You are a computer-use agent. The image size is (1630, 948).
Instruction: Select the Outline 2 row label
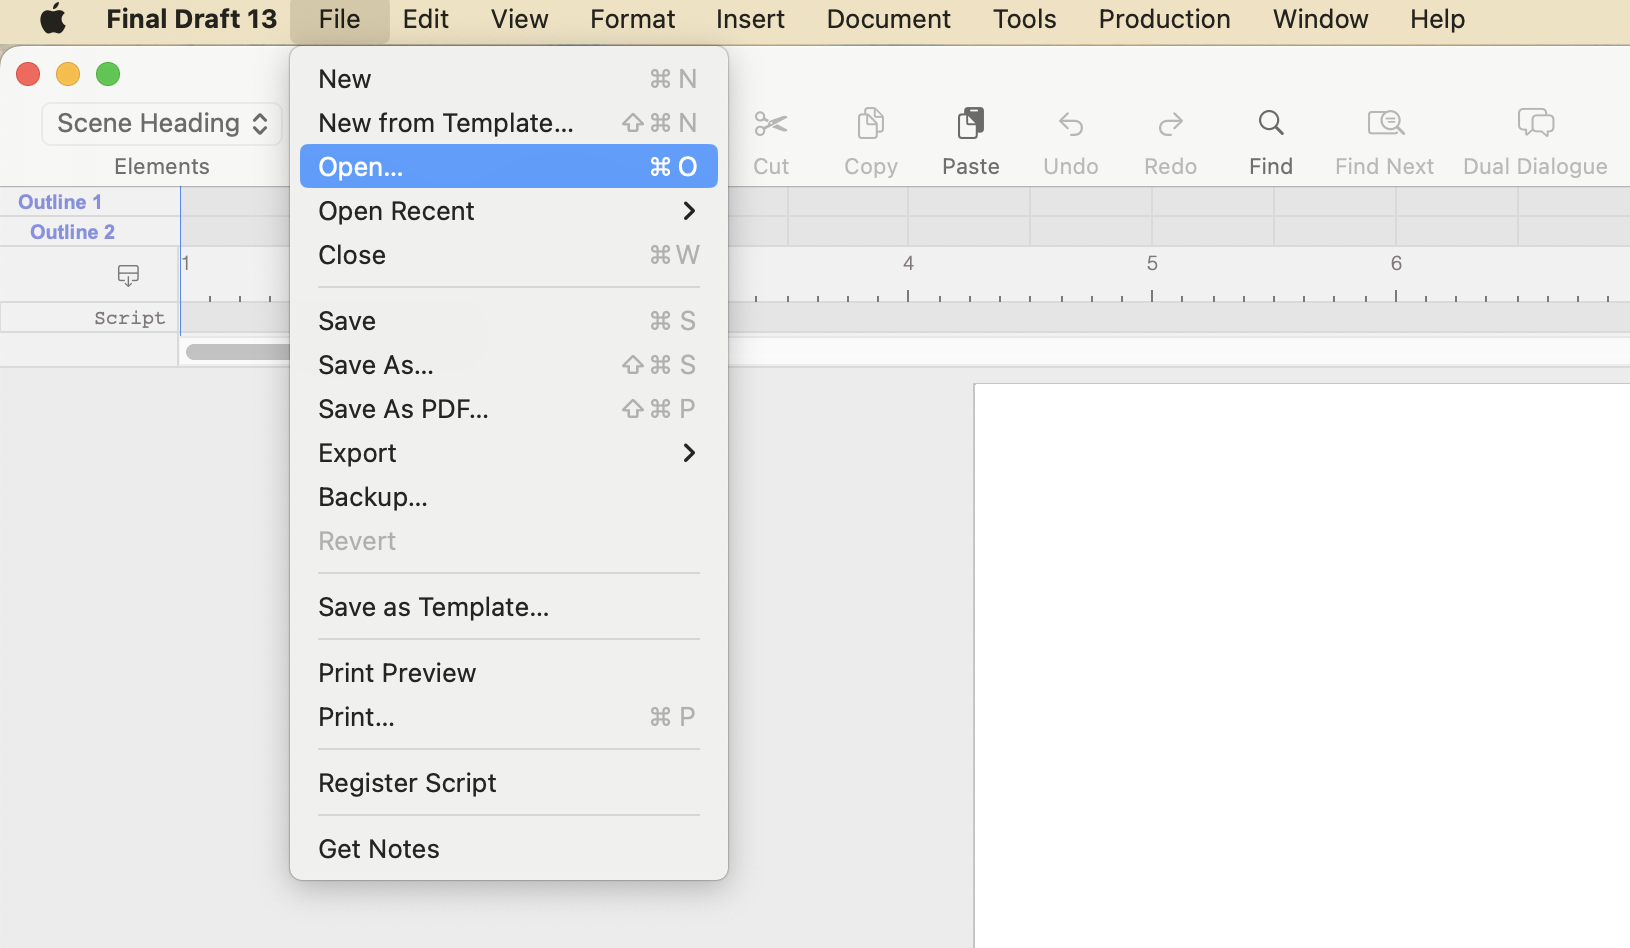[72, 232]
